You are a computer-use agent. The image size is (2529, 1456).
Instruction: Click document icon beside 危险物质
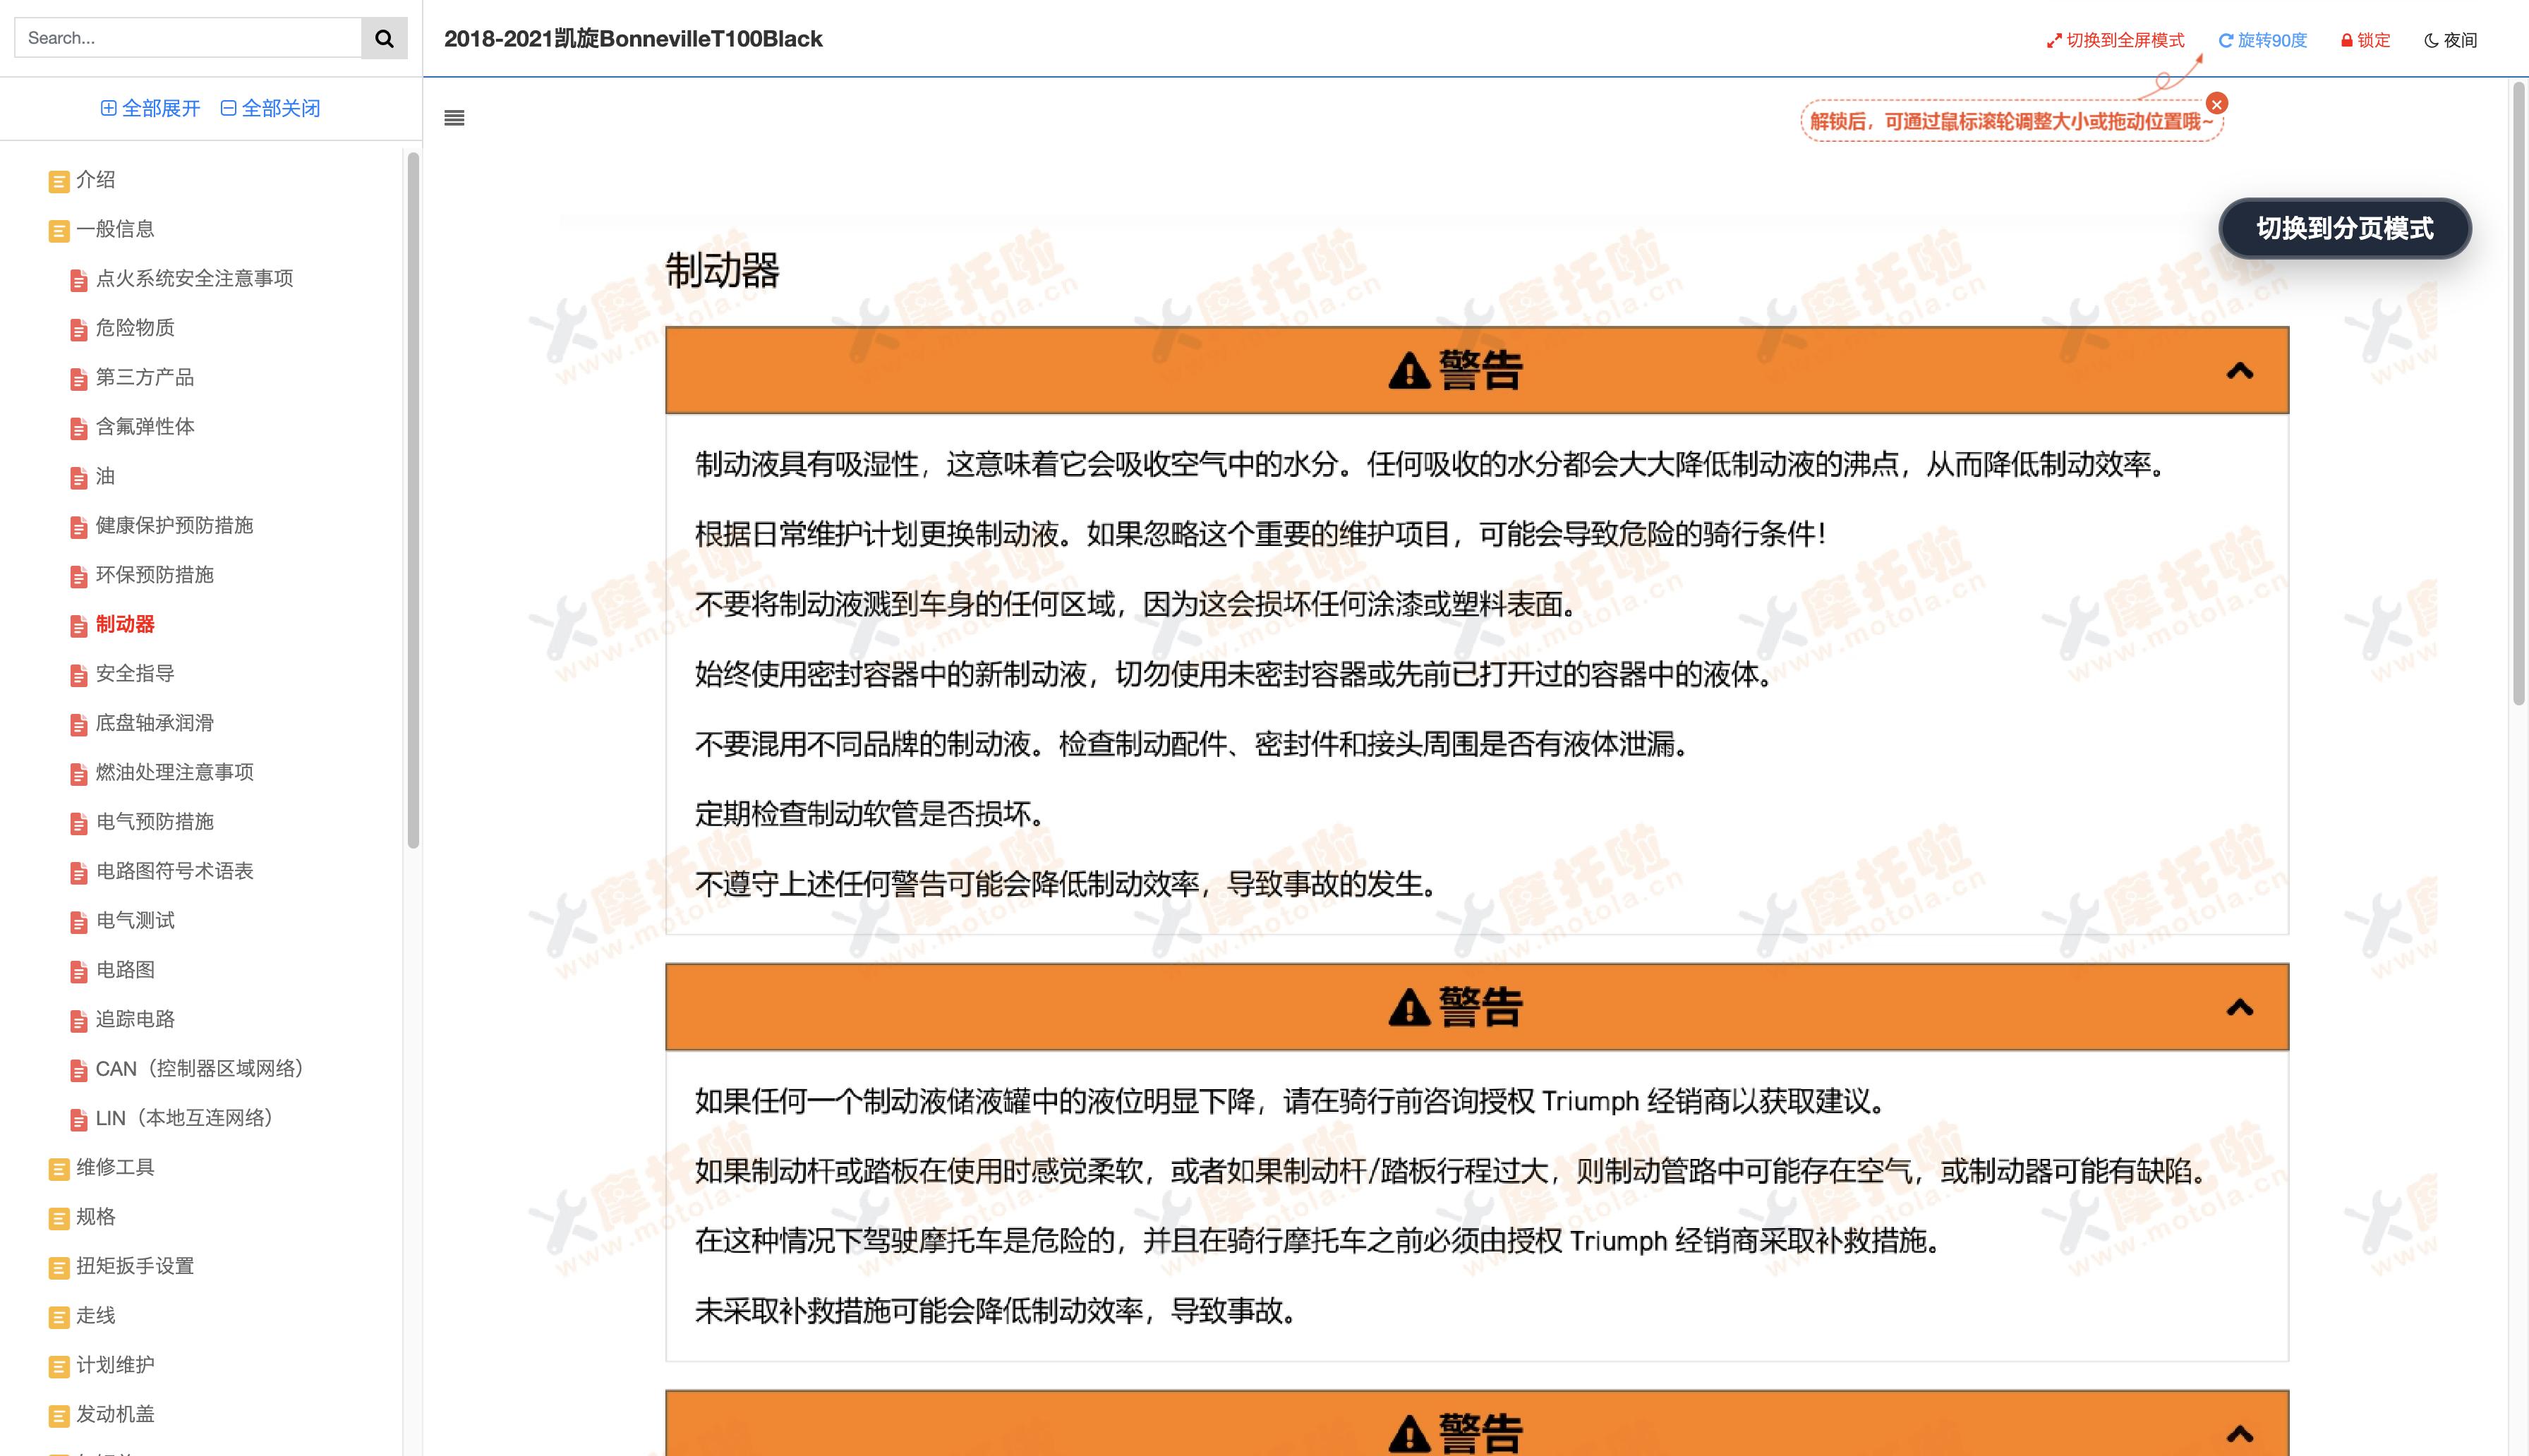[79, 330]
